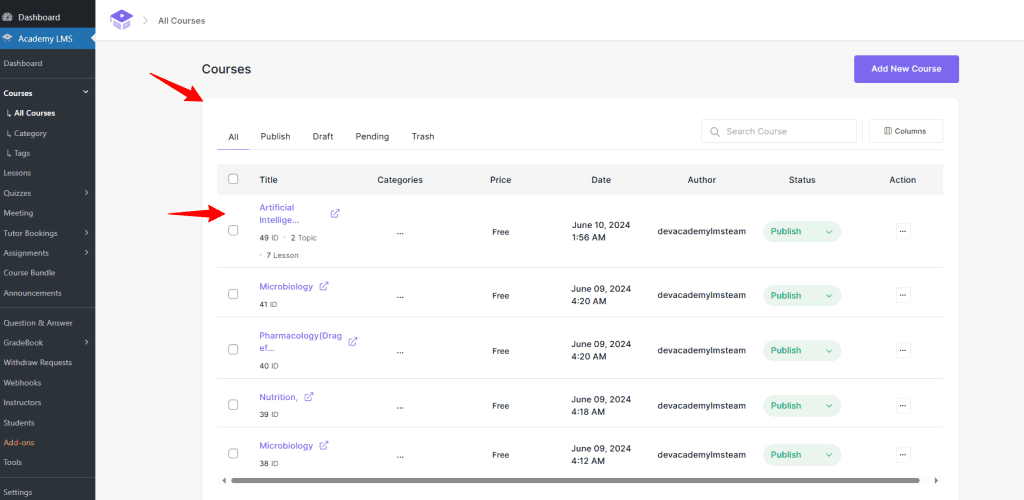Open the Columns visibility button
The width and height of the screenshot is (1024, 500).
tap(905, 131)
